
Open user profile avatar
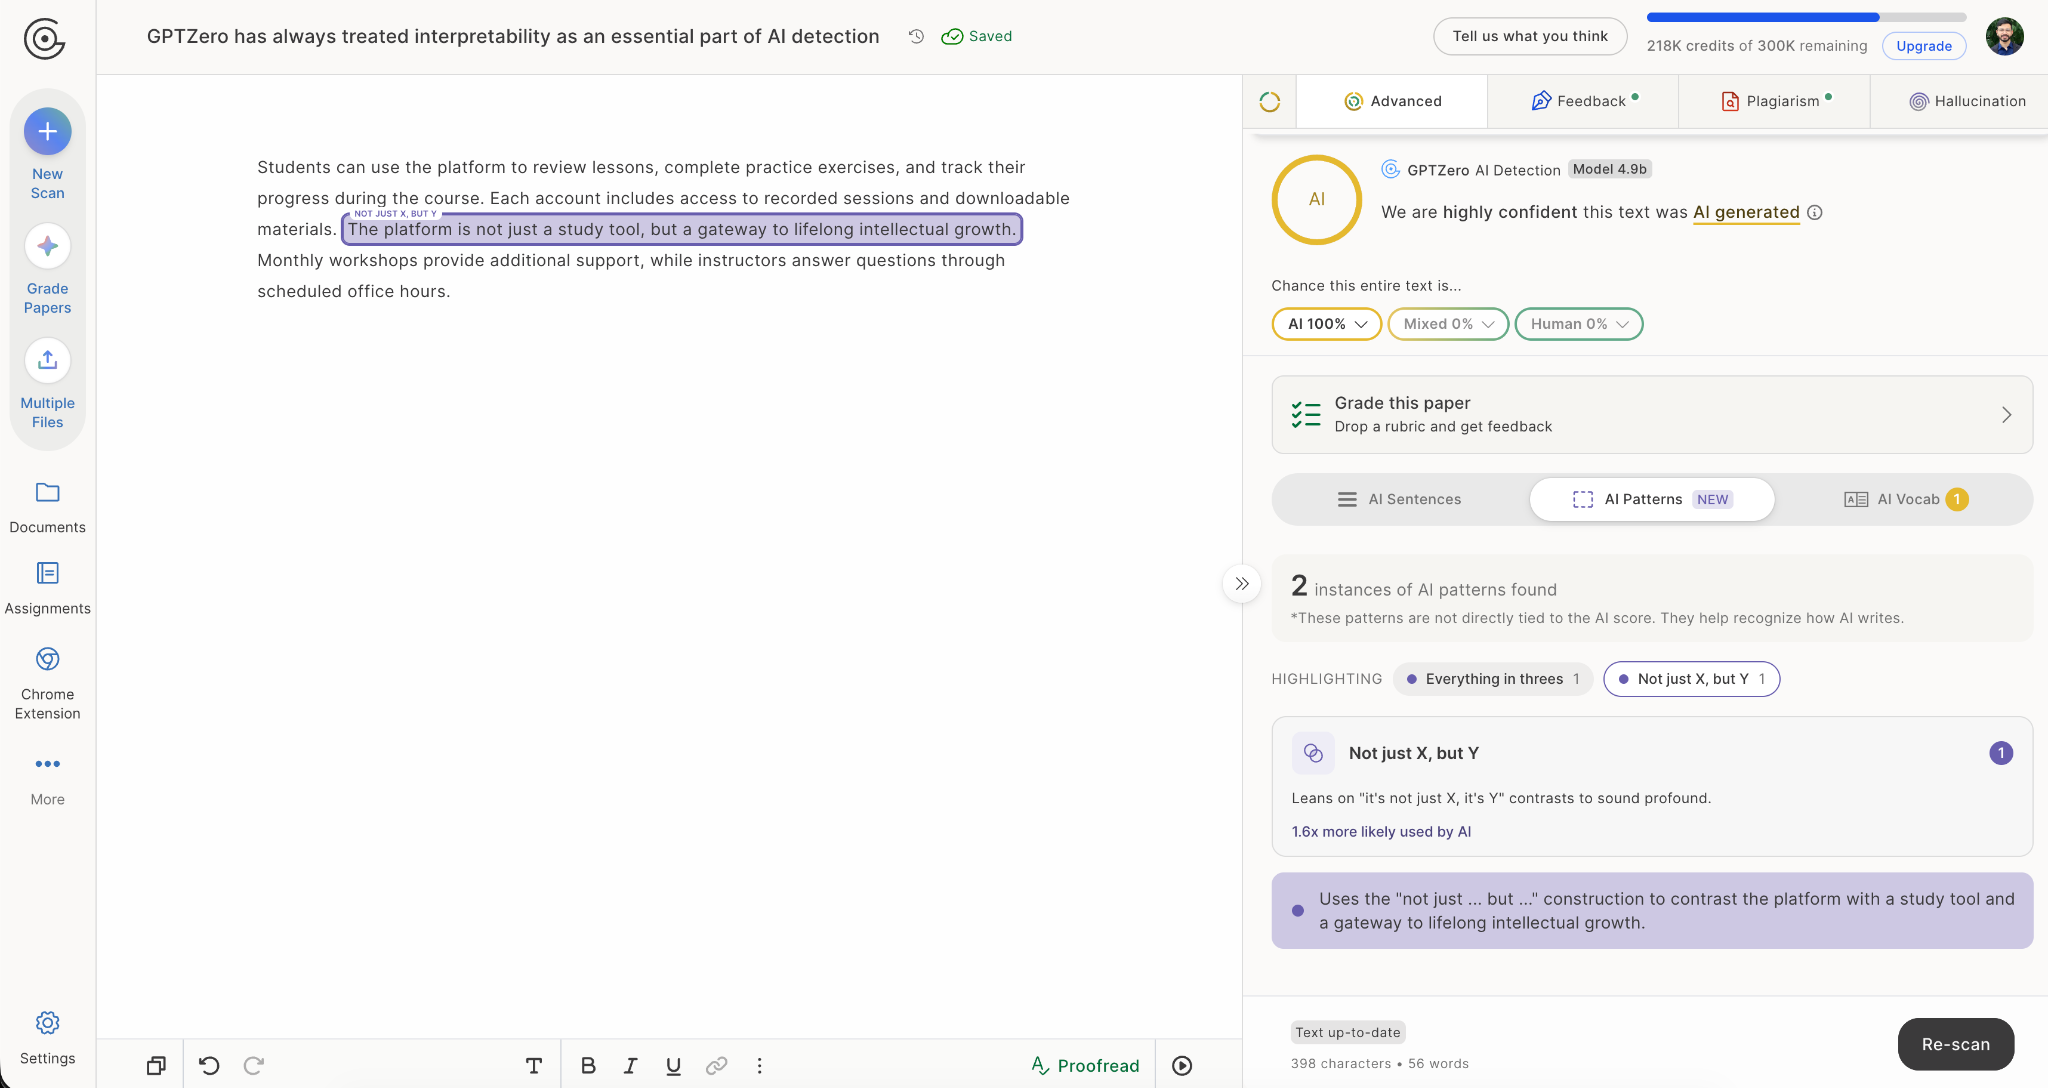(x=2004, y=37)
